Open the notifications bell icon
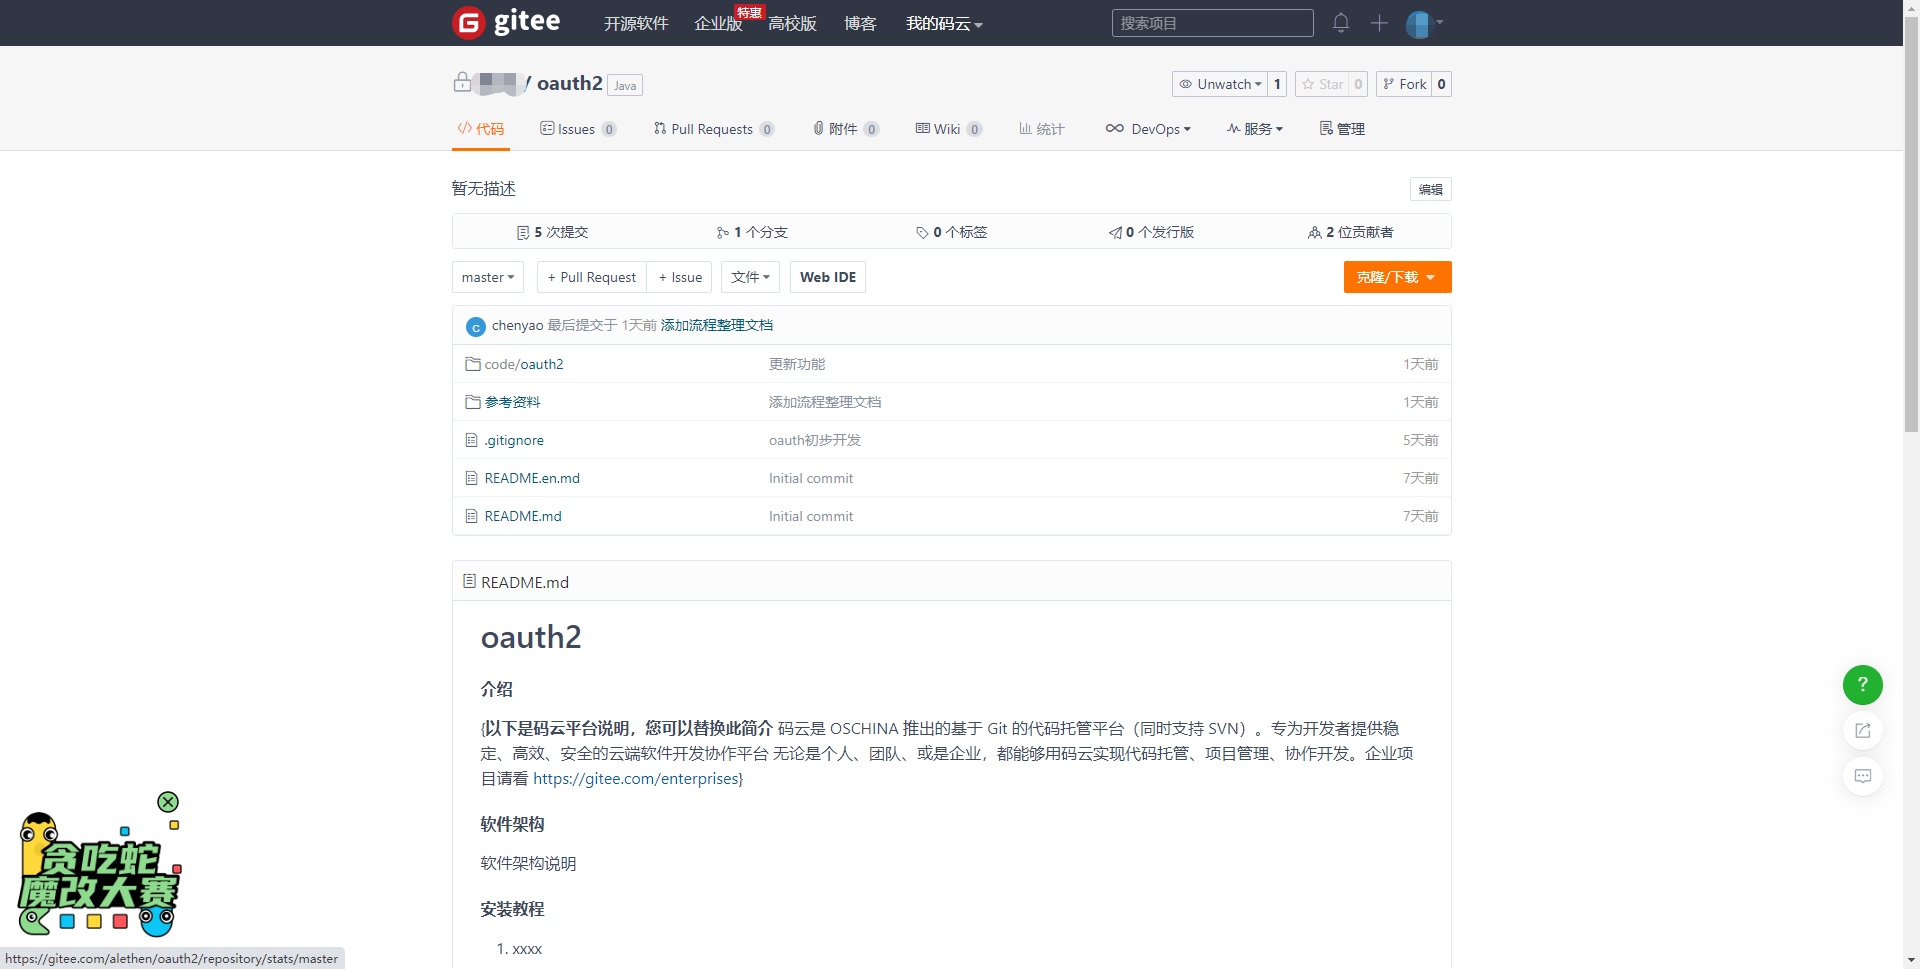Viewport: 1920px width, 969px height. (x=1340, y=22)
